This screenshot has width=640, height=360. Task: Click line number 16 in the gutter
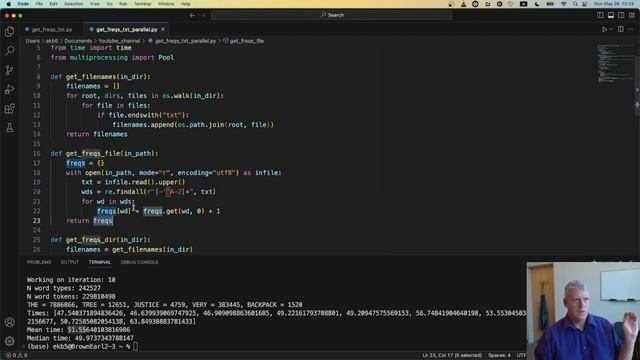(36, 153)
